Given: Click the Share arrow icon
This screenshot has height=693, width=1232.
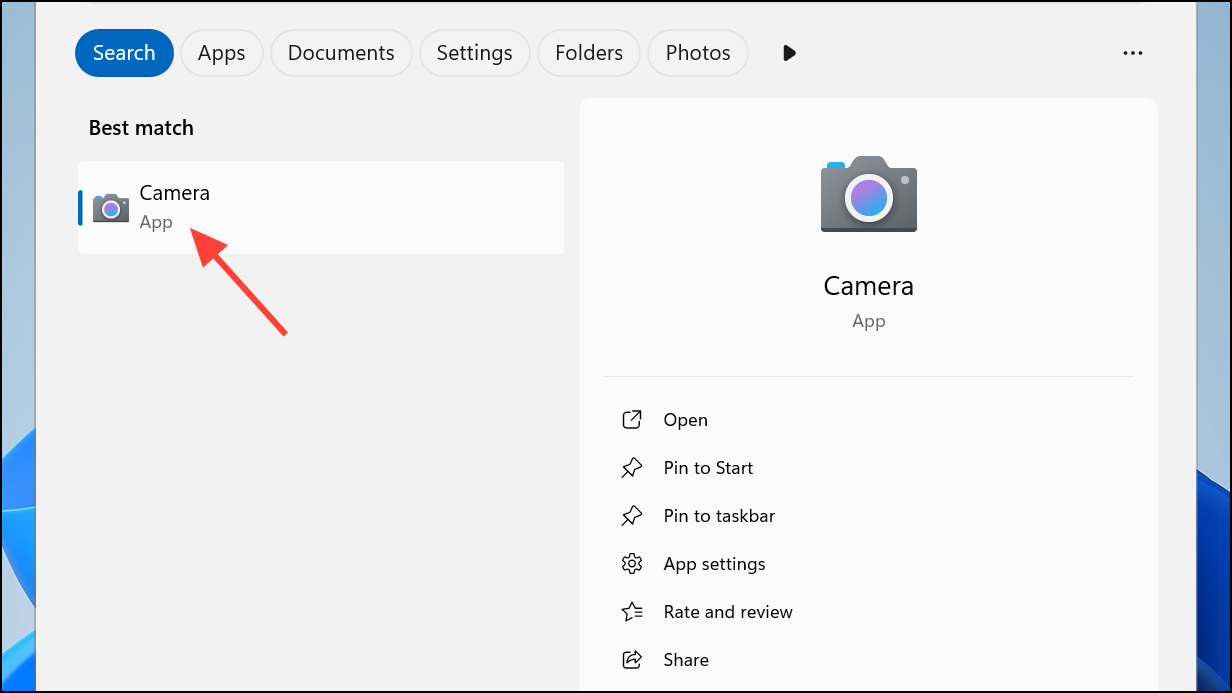Looking at the screenshot, I should pos(632,660).
